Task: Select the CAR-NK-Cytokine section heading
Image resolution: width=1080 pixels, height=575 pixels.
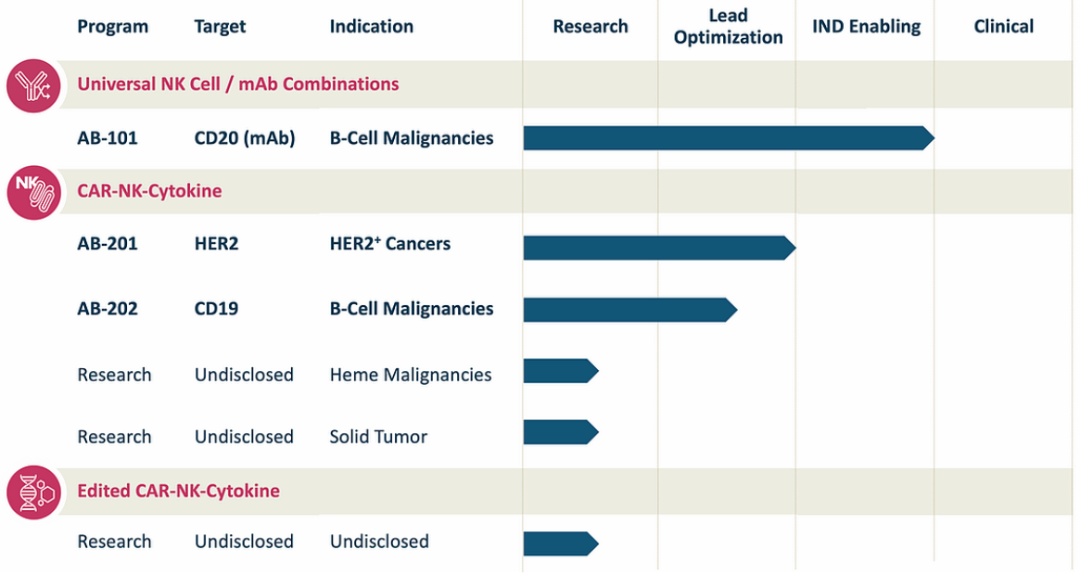Action: (149, 190)
